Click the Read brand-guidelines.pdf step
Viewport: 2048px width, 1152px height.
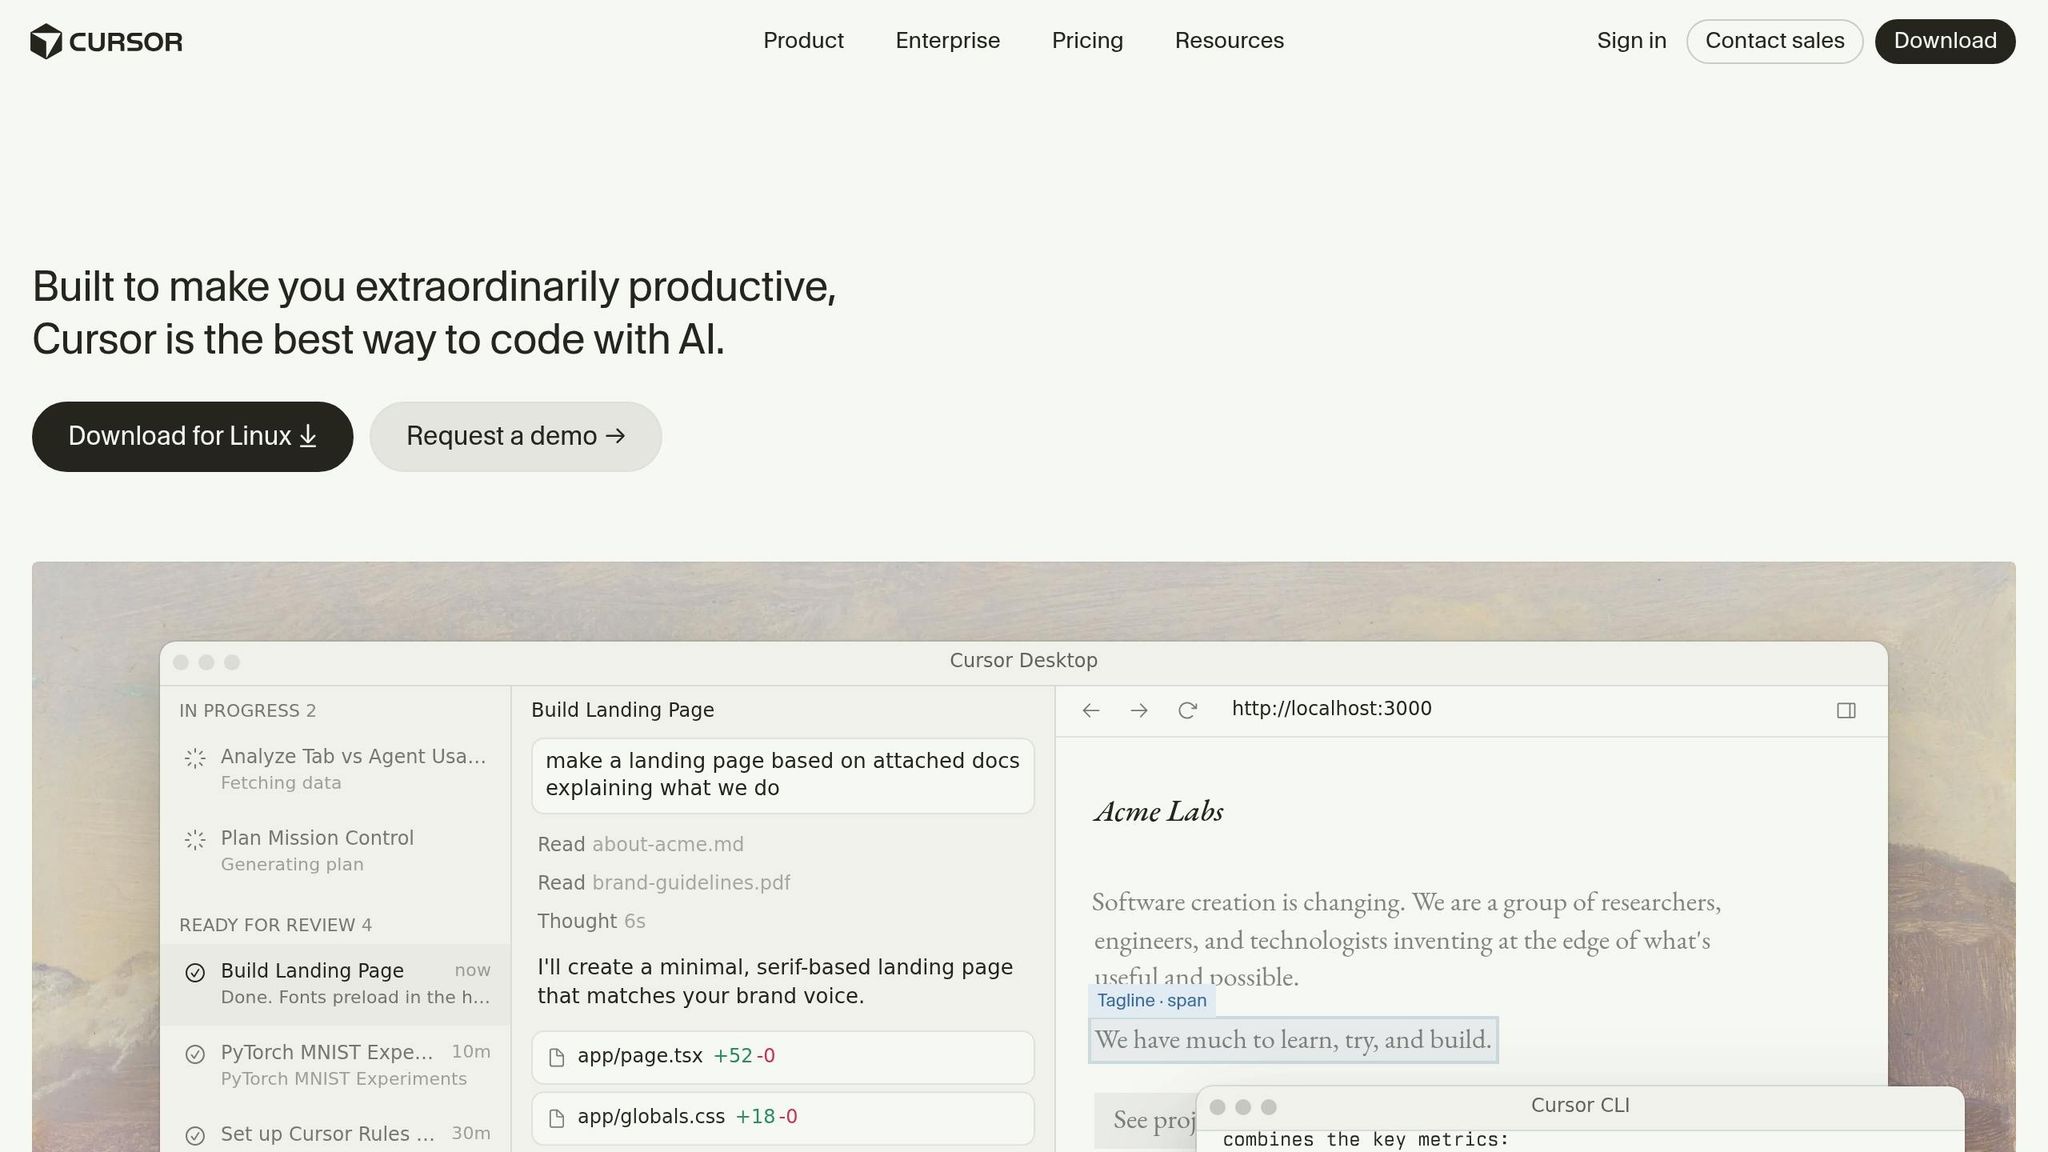click(664, 883)
